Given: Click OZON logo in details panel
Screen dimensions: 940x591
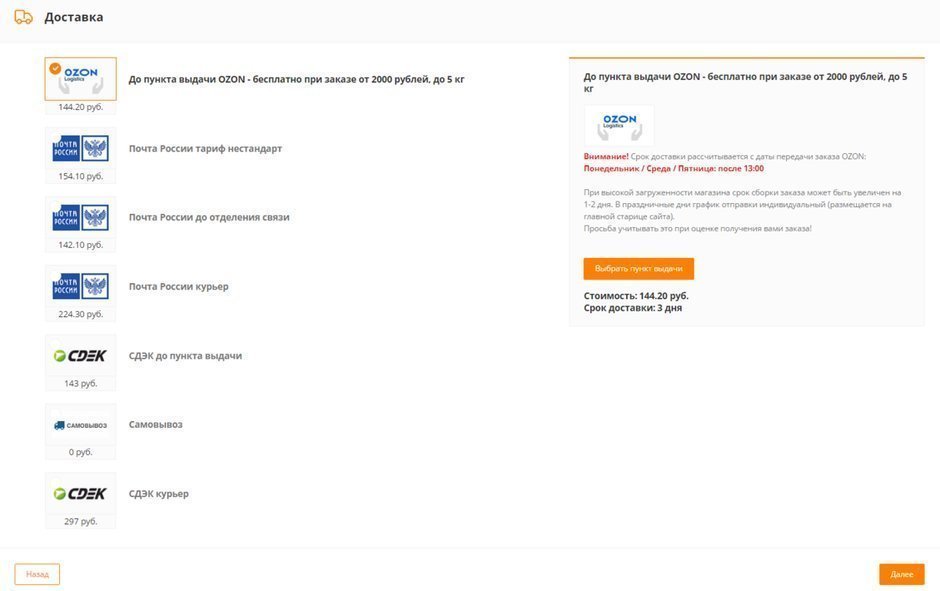Looking at the screenshot, I should pos(619,126).
